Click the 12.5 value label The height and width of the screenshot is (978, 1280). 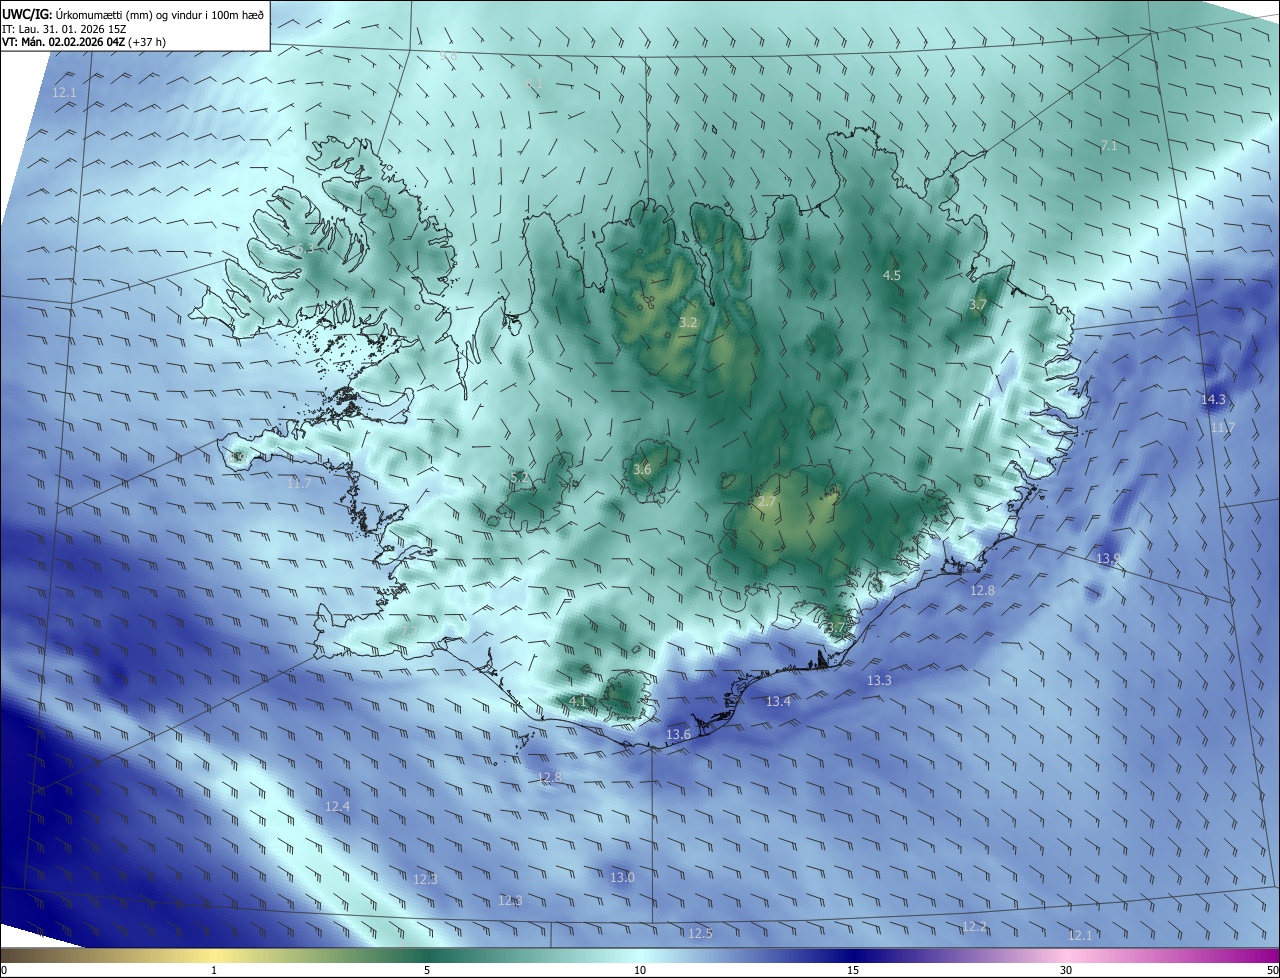pos(700,934)
